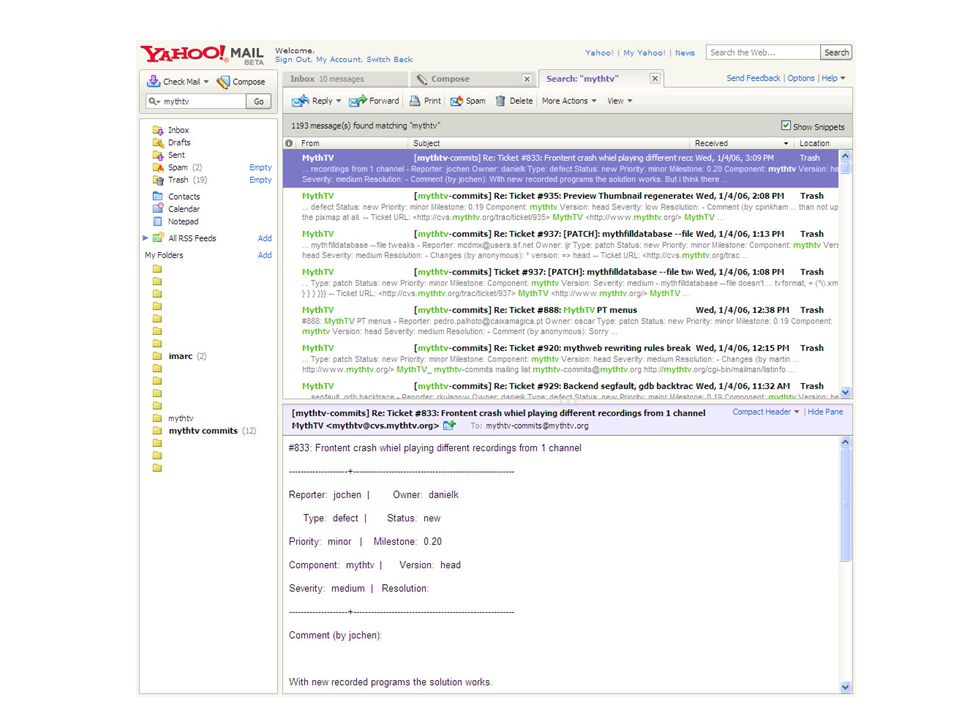Click the All RSS Feeds icon
Image resolution: width=960 pixels, height=720 pixels.
[158, 238]
